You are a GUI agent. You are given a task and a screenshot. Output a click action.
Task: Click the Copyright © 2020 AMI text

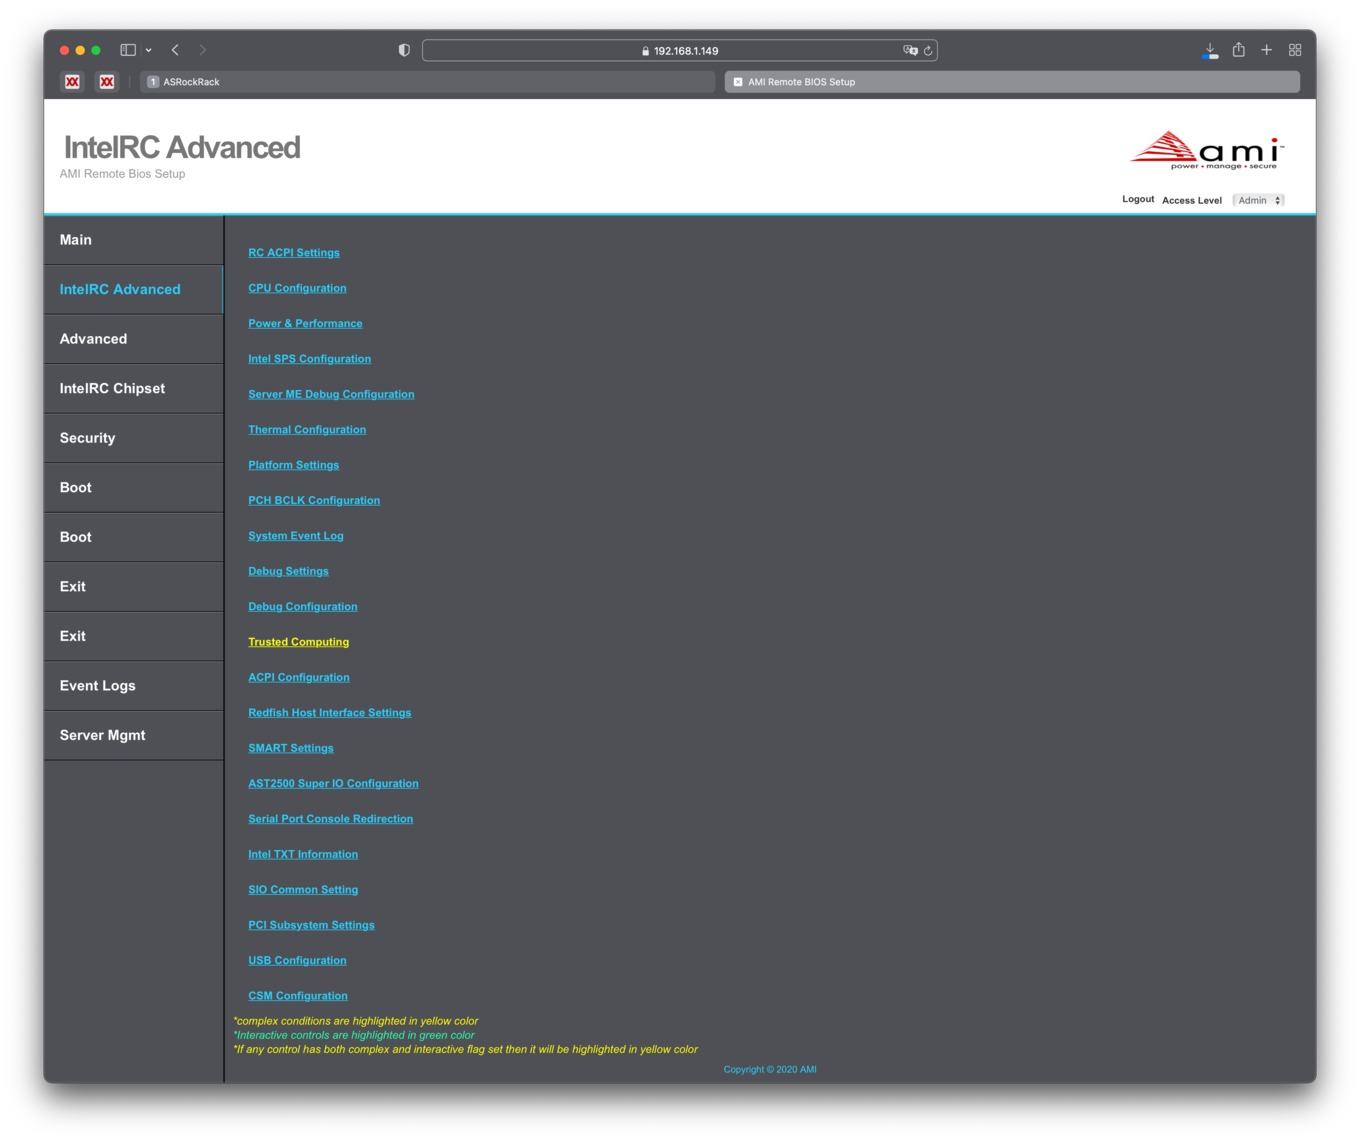pyautogui.click(x=770, y=1070)
